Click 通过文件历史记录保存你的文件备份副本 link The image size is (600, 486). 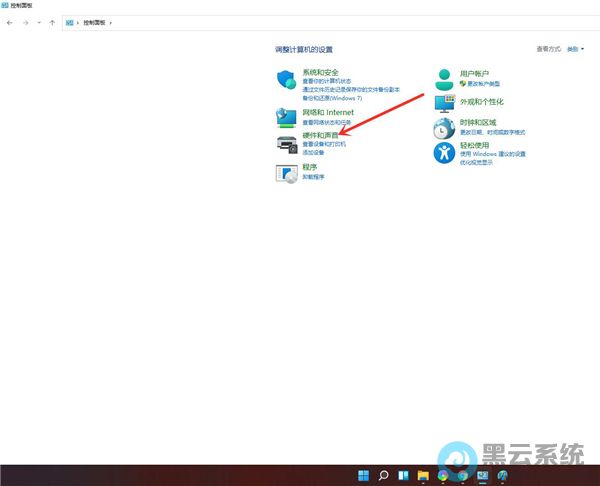[x=351, y=90]
